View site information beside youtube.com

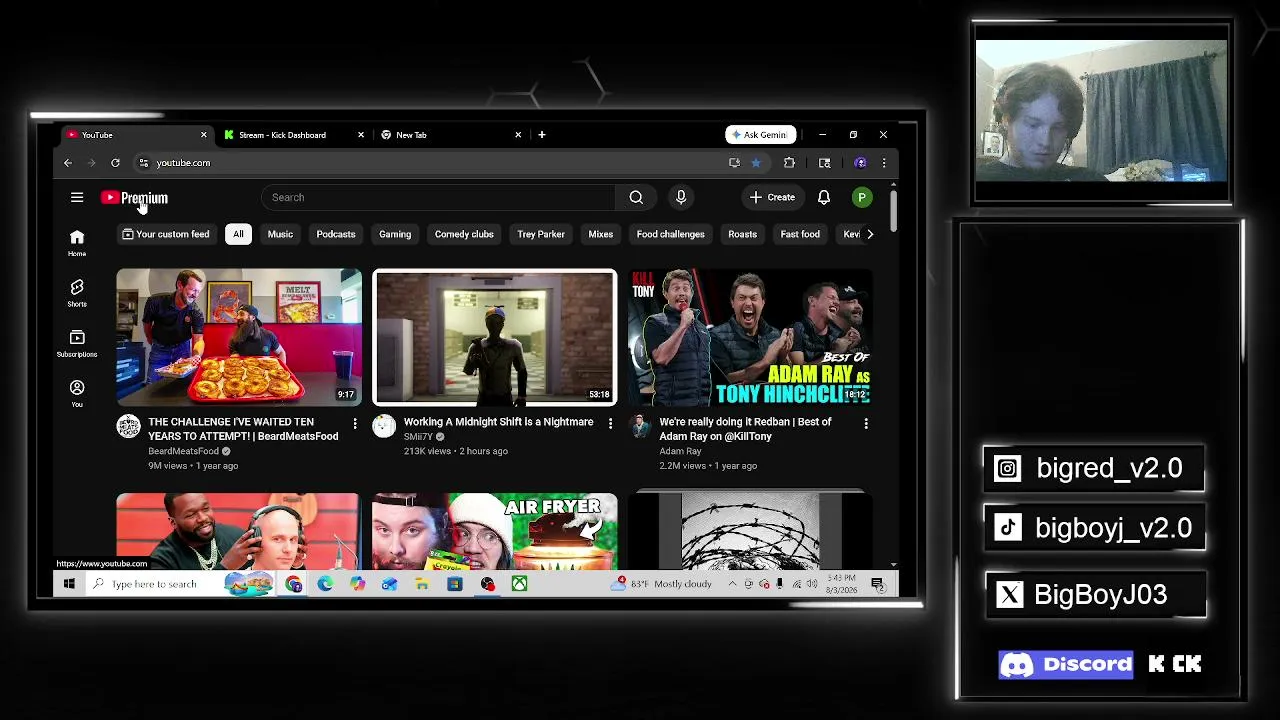[x=144, y=163]
